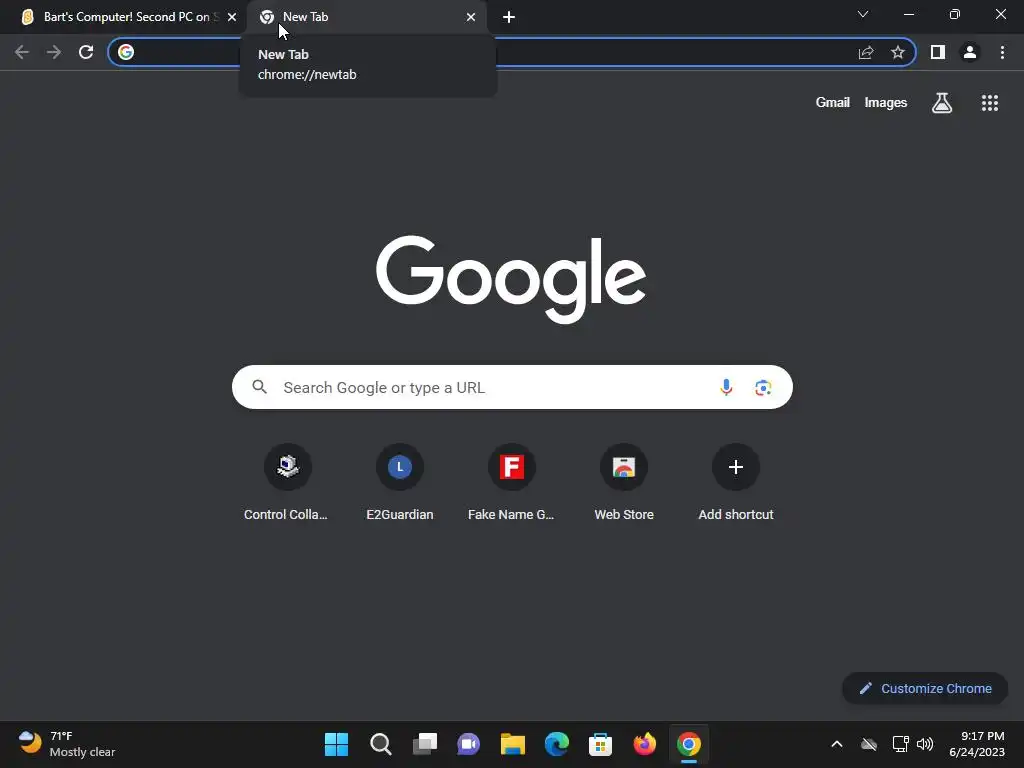Close the Bart's Computer tab

[x=232, y=17]
